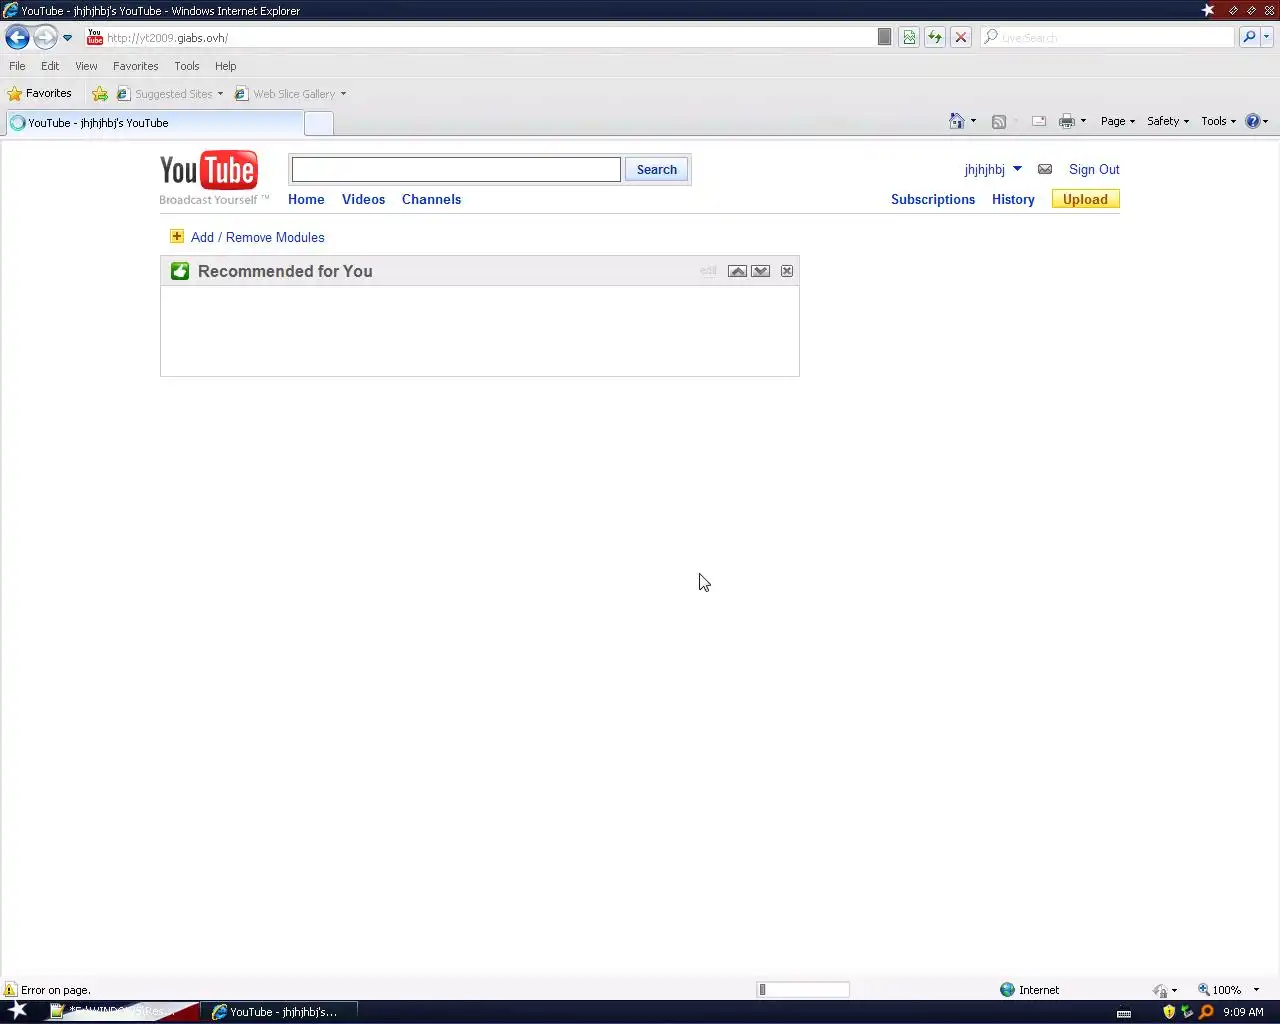Screen dimensions: 1280x1024
Task: Open the Tools command bar menu
Action: tap(1218, 121)
